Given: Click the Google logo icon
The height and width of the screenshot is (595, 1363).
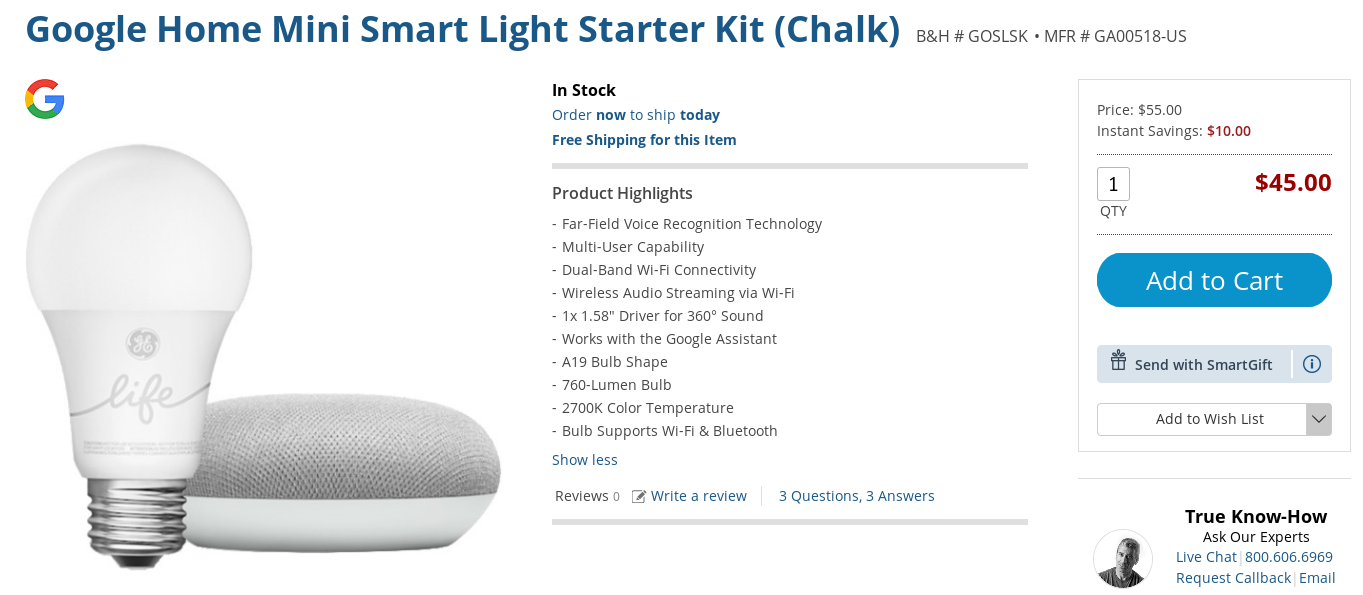Looking at the screenshot, I should (45, 99).
